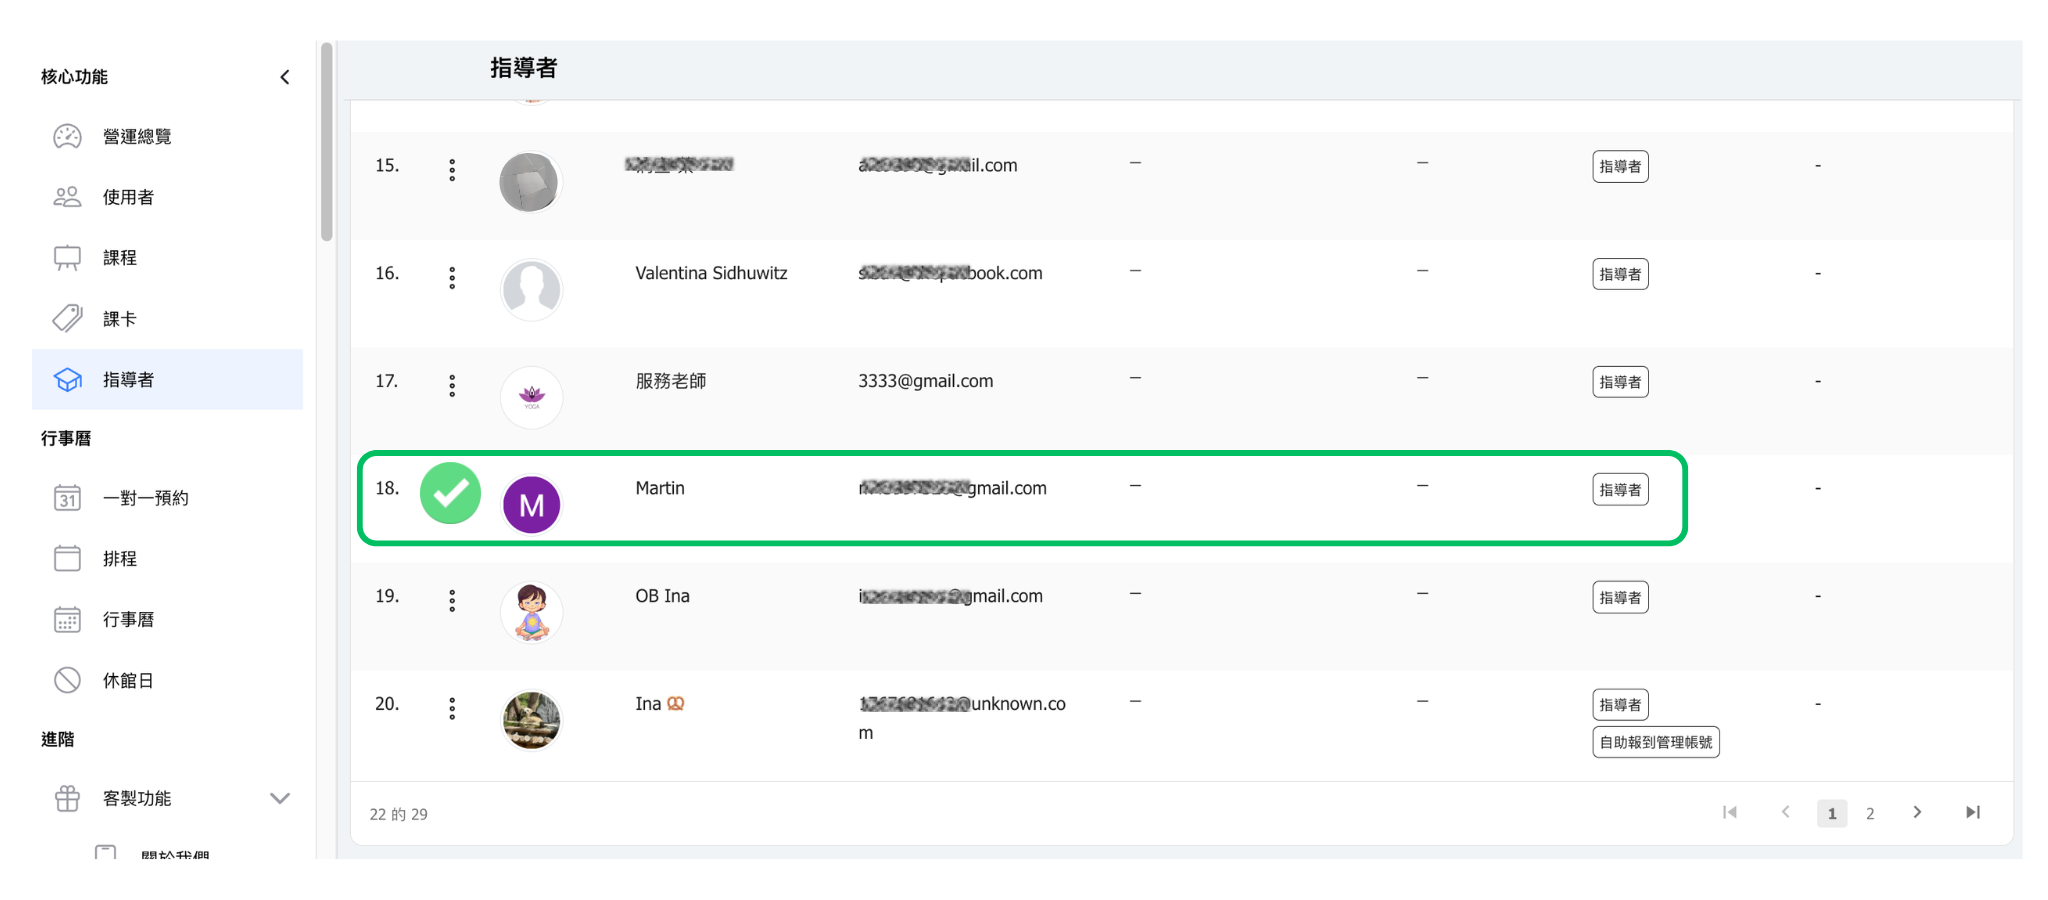Click three-dot options for OB Ina
The height and width of the screenshot is (900, 2048).
click(452, 600)
